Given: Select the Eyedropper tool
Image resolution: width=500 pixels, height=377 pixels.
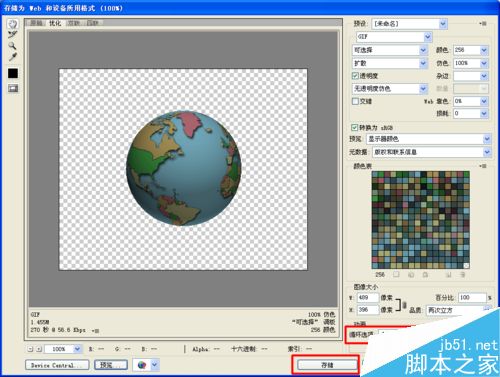Looking at the screenshot, I should click(x=13, y=57).
